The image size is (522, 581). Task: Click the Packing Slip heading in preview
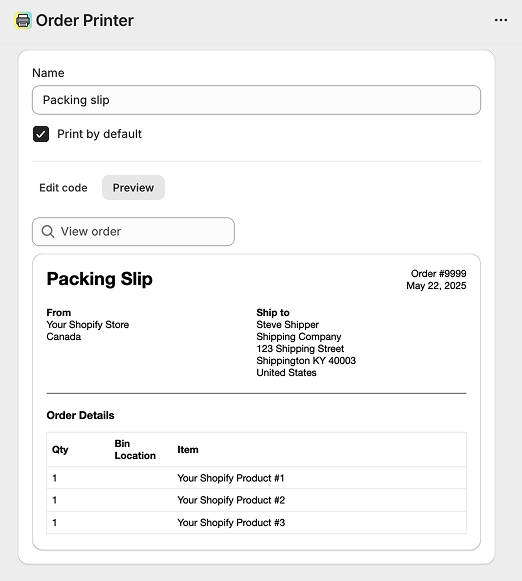point(100,279)
